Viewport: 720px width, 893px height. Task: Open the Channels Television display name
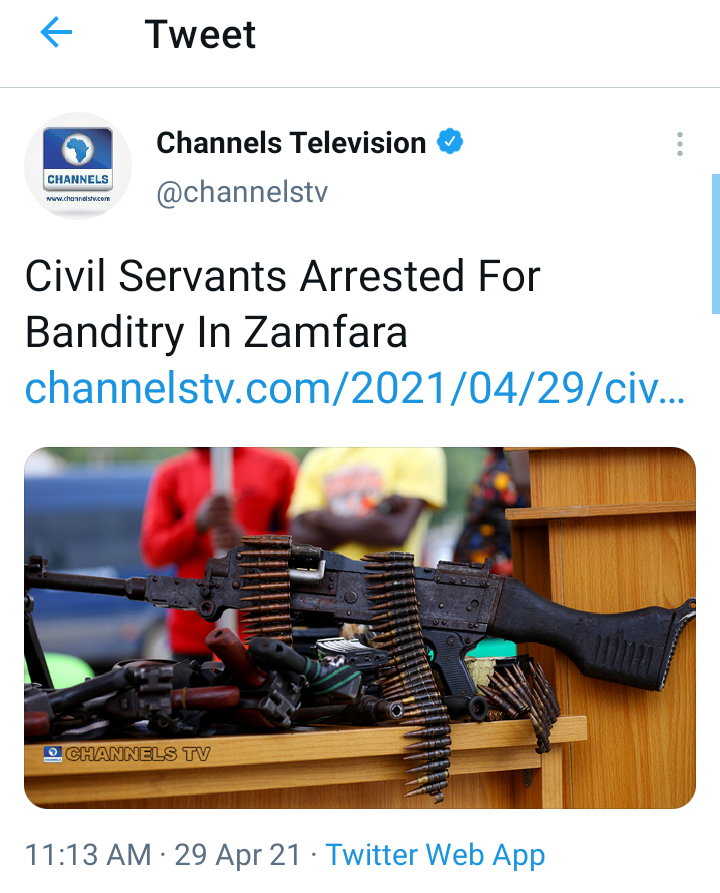(x=291, y=142)
